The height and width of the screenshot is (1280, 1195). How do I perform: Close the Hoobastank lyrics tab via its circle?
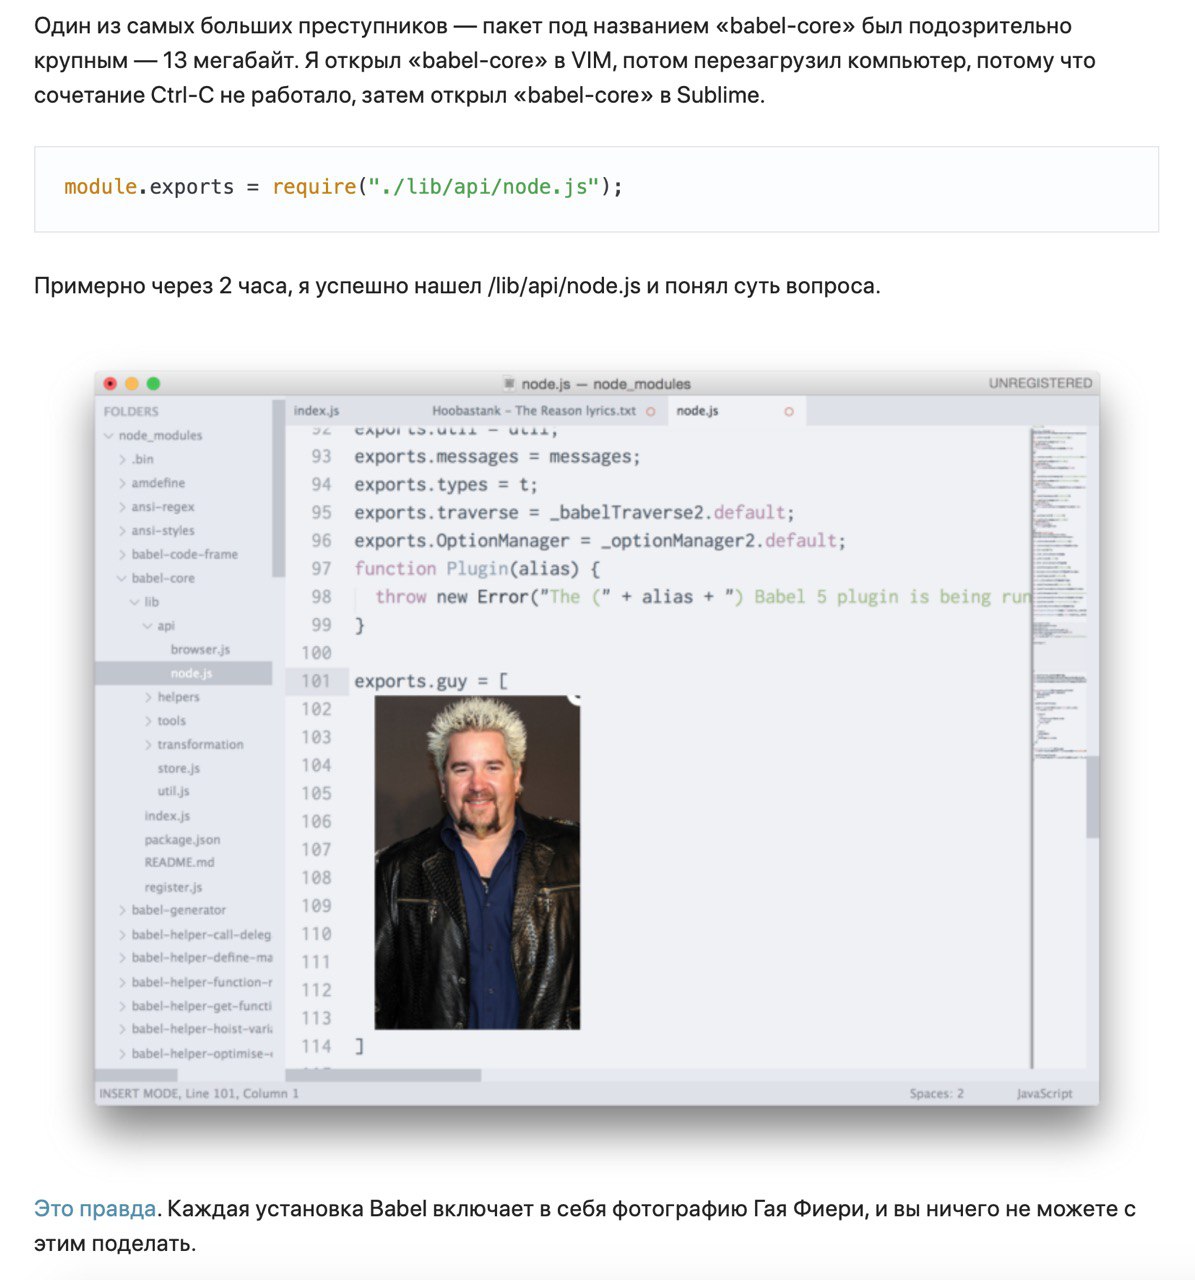pos(650,412)
